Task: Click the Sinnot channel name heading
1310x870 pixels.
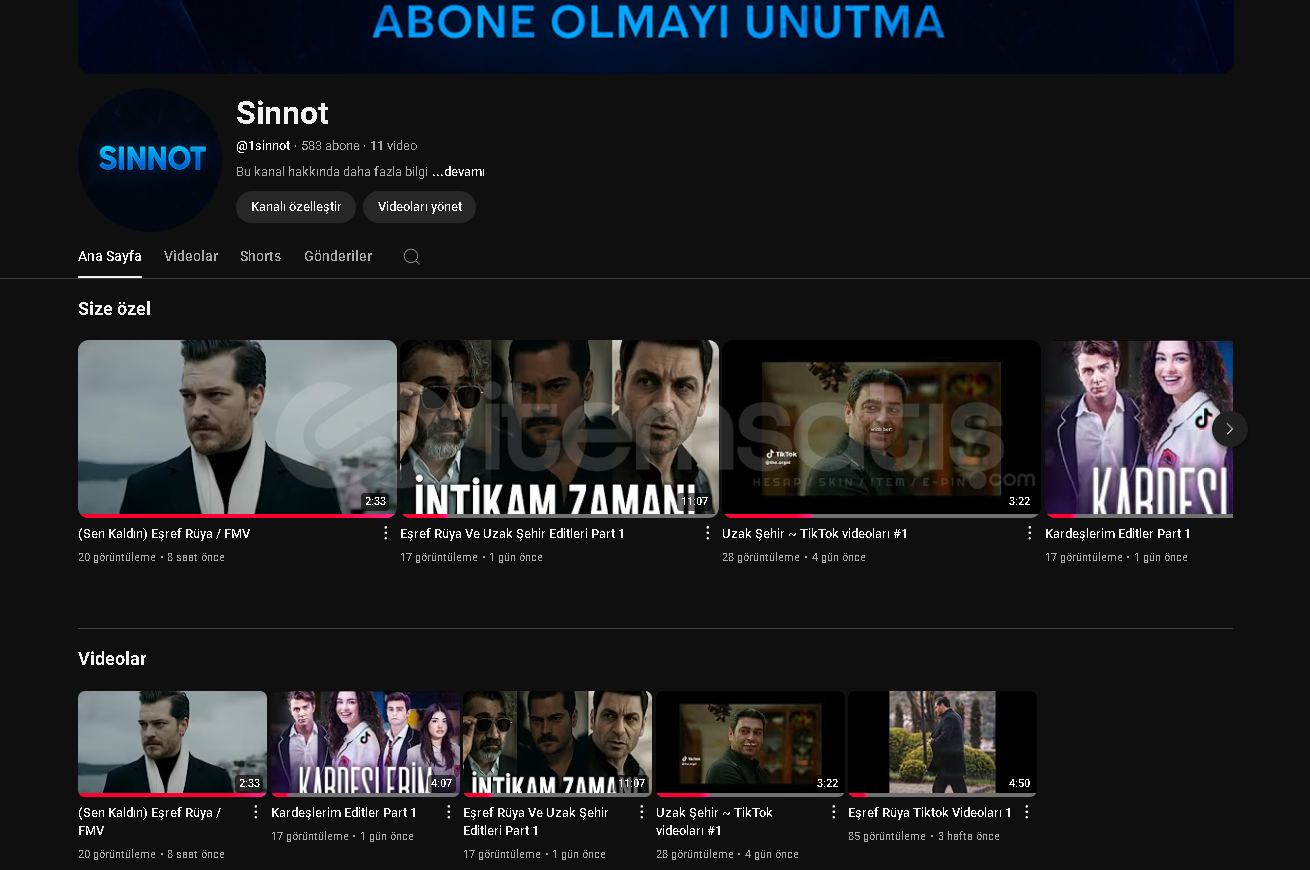Action: (282, 113)
